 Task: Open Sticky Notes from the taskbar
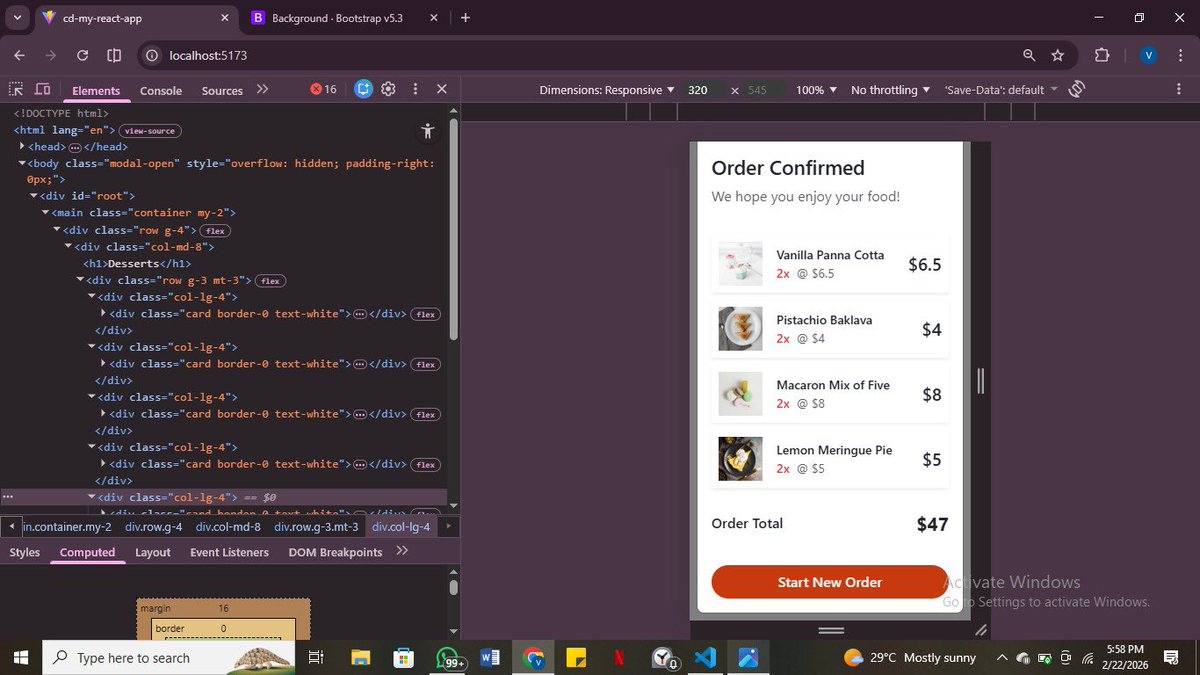click(x=575, y=658)
